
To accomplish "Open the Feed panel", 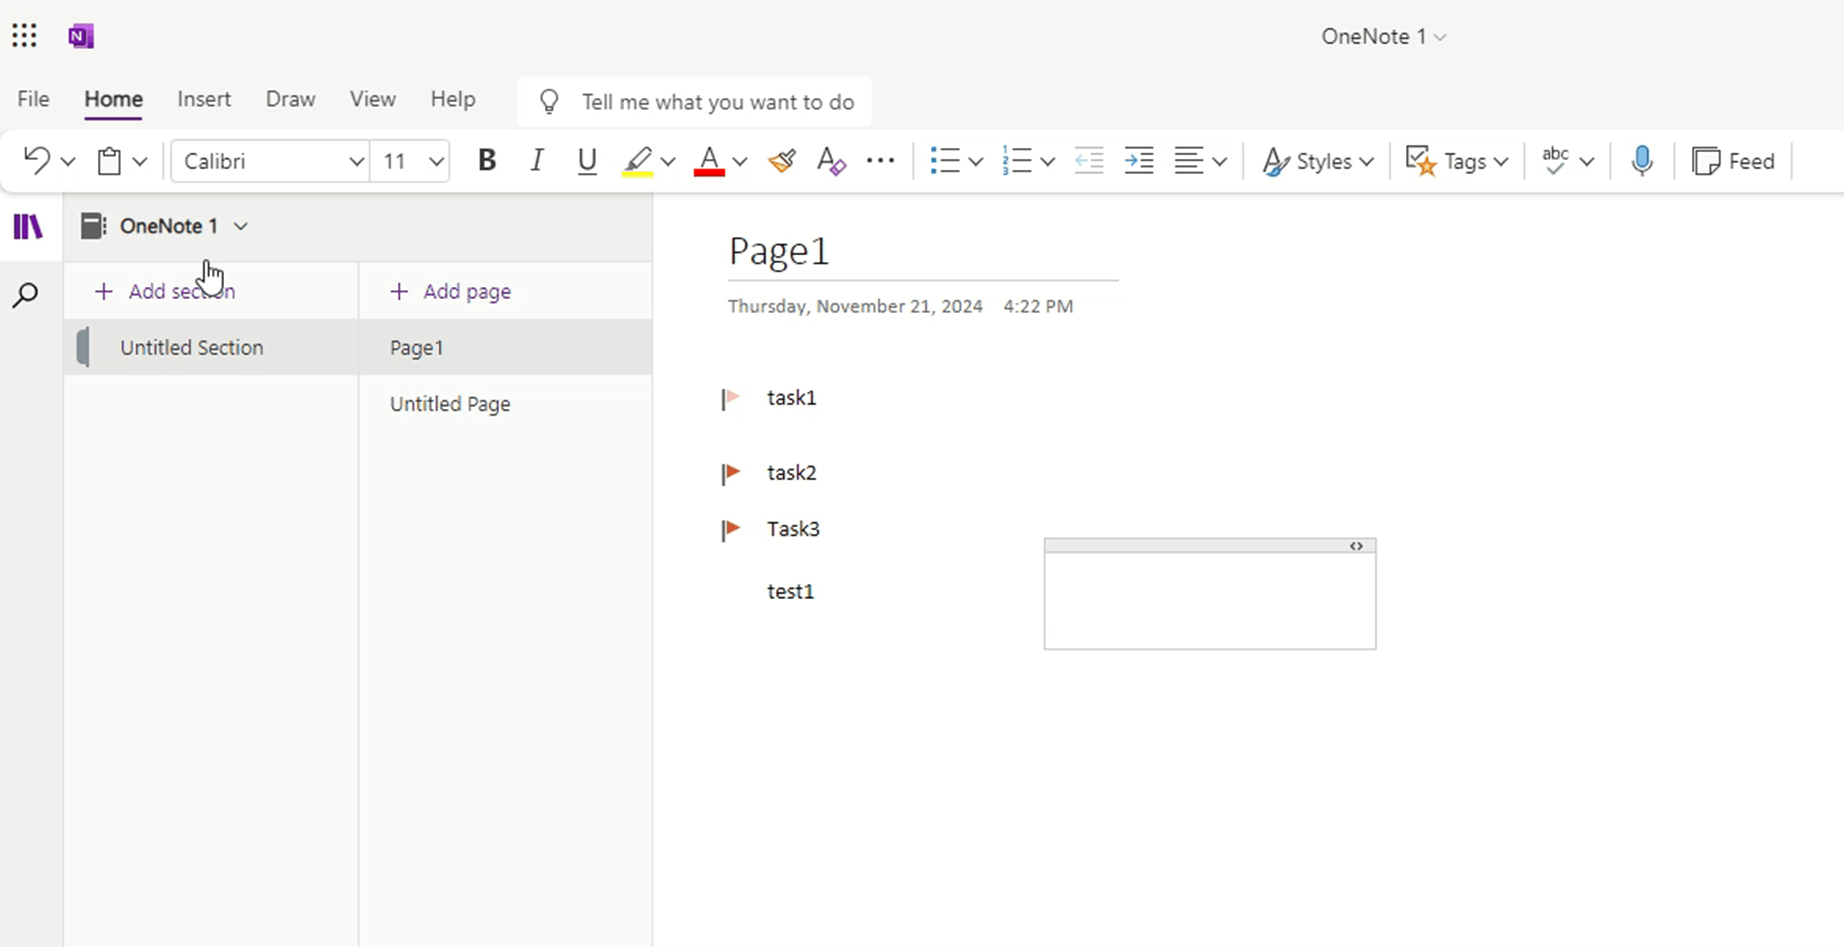I will tap(1734, 160).
